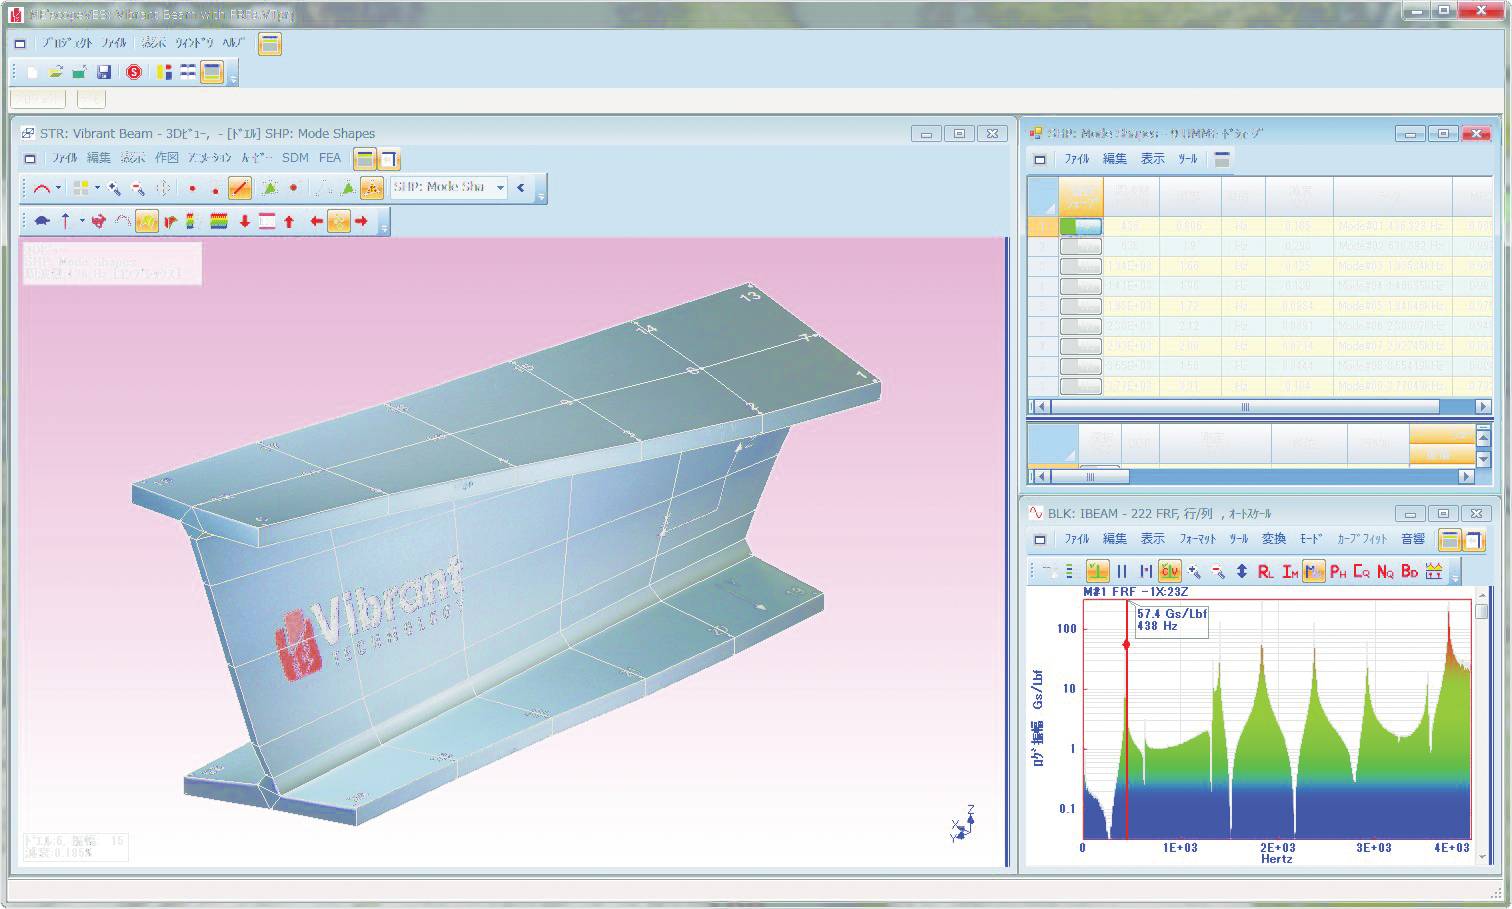1512x909 pixels.
Task: Toggle the select button for mode row 5
Action: click(1080, 306)
